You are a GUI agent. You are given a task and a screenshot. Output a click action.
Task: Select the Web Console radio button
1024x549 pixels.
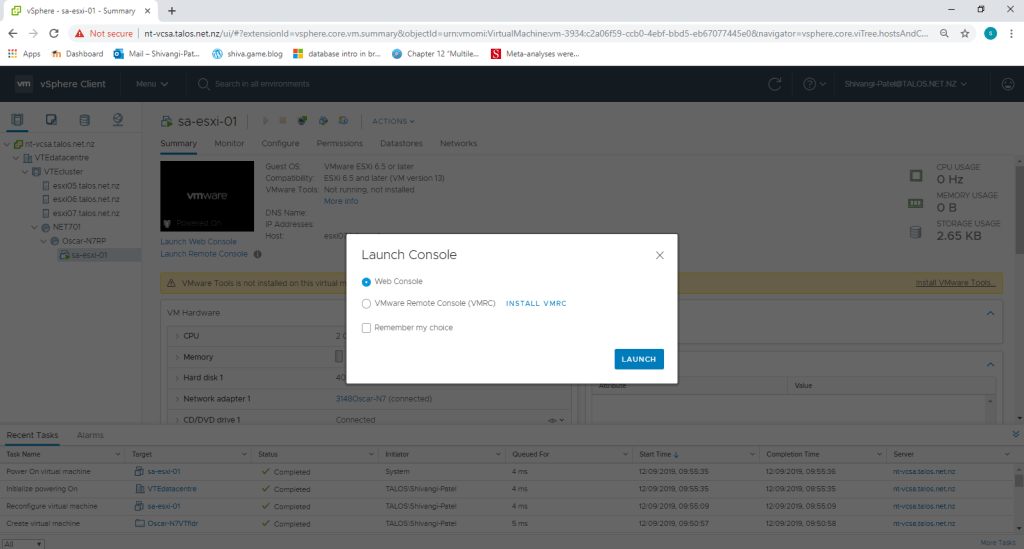366,282
